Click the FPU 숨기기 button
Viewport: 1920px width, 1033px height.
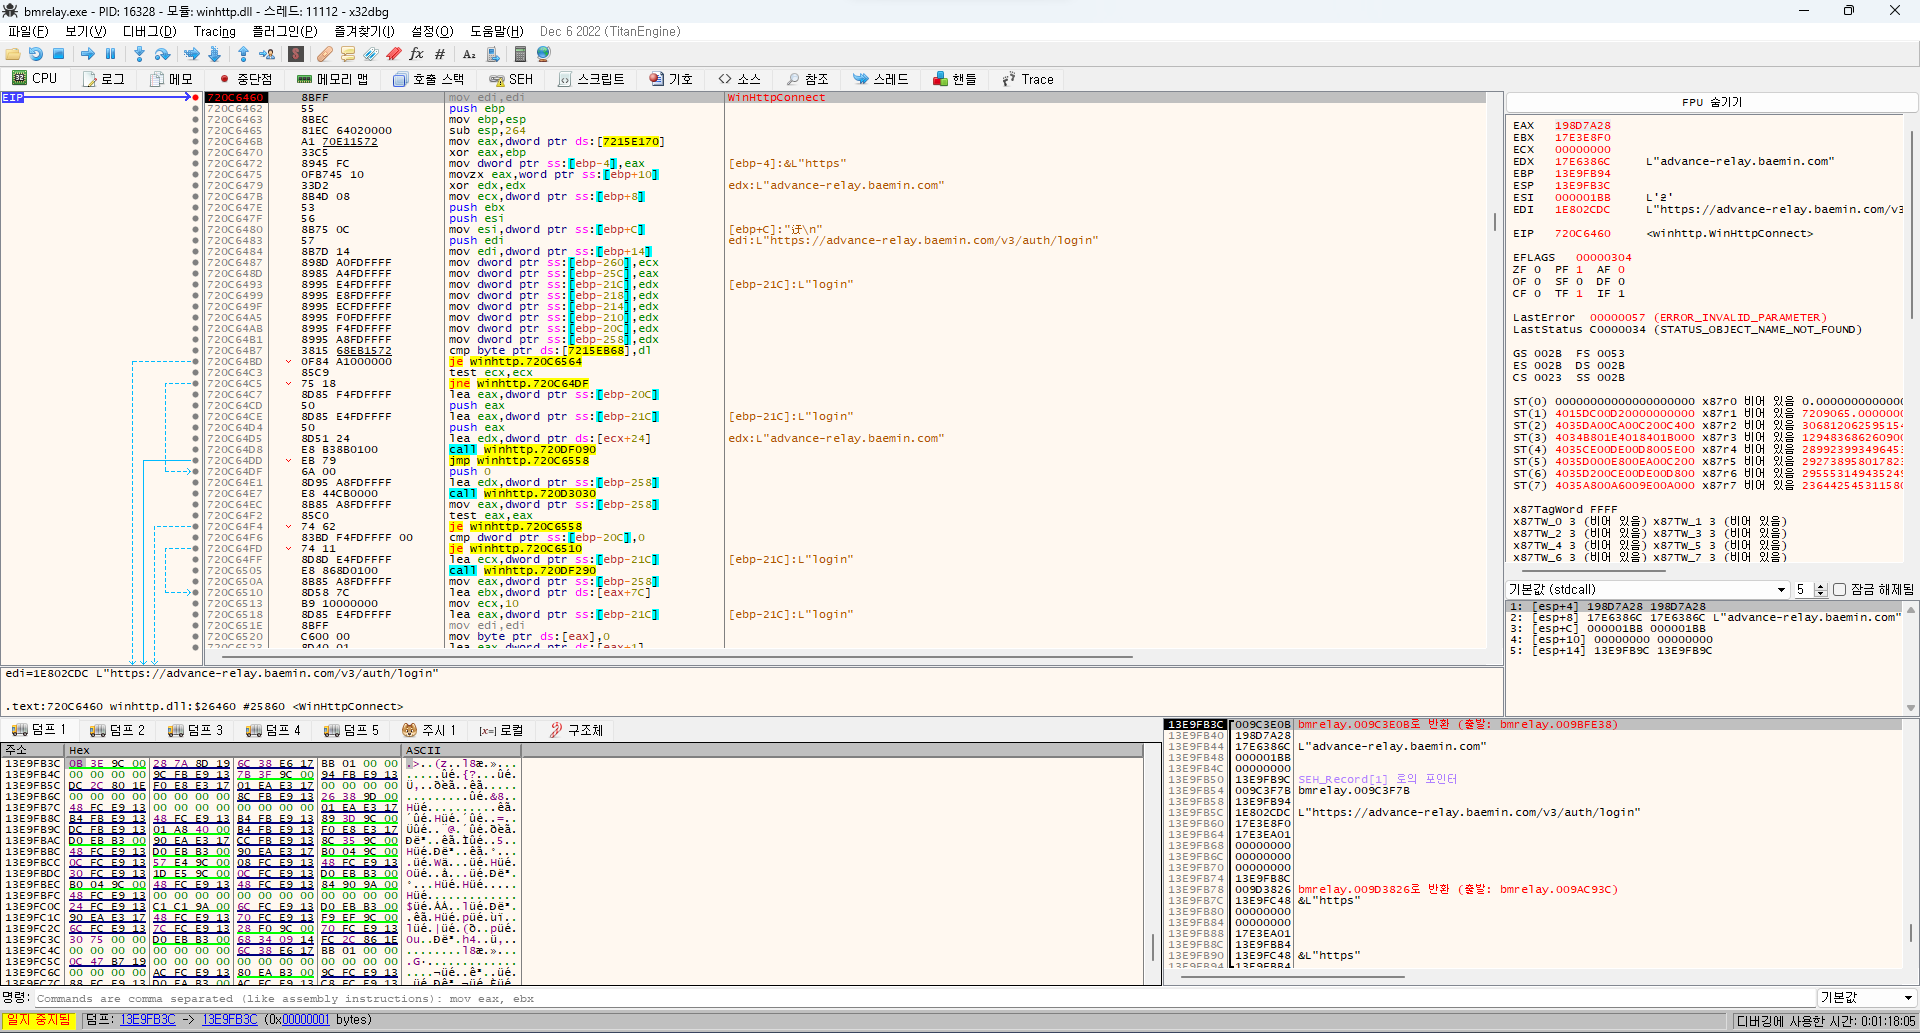(1712, 102)
